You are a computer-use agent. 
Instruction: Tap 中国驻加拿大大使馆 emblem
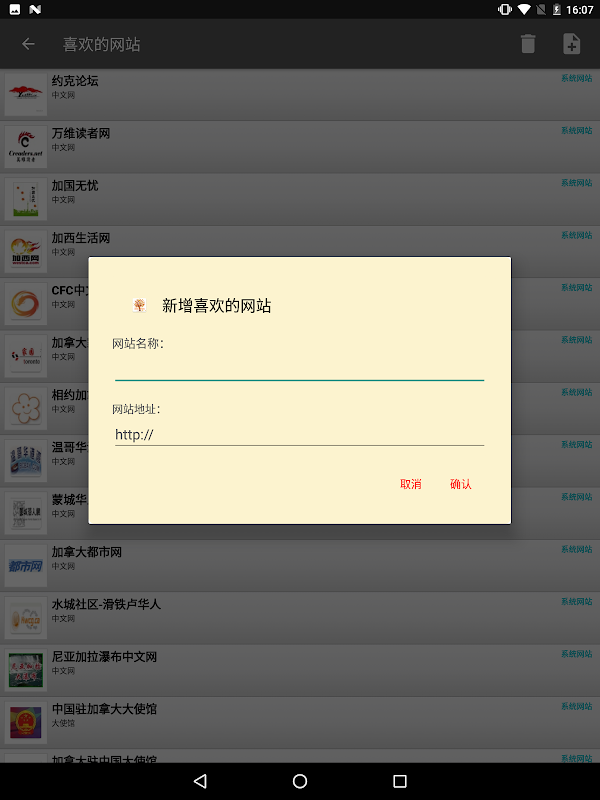tap(26, 722)
